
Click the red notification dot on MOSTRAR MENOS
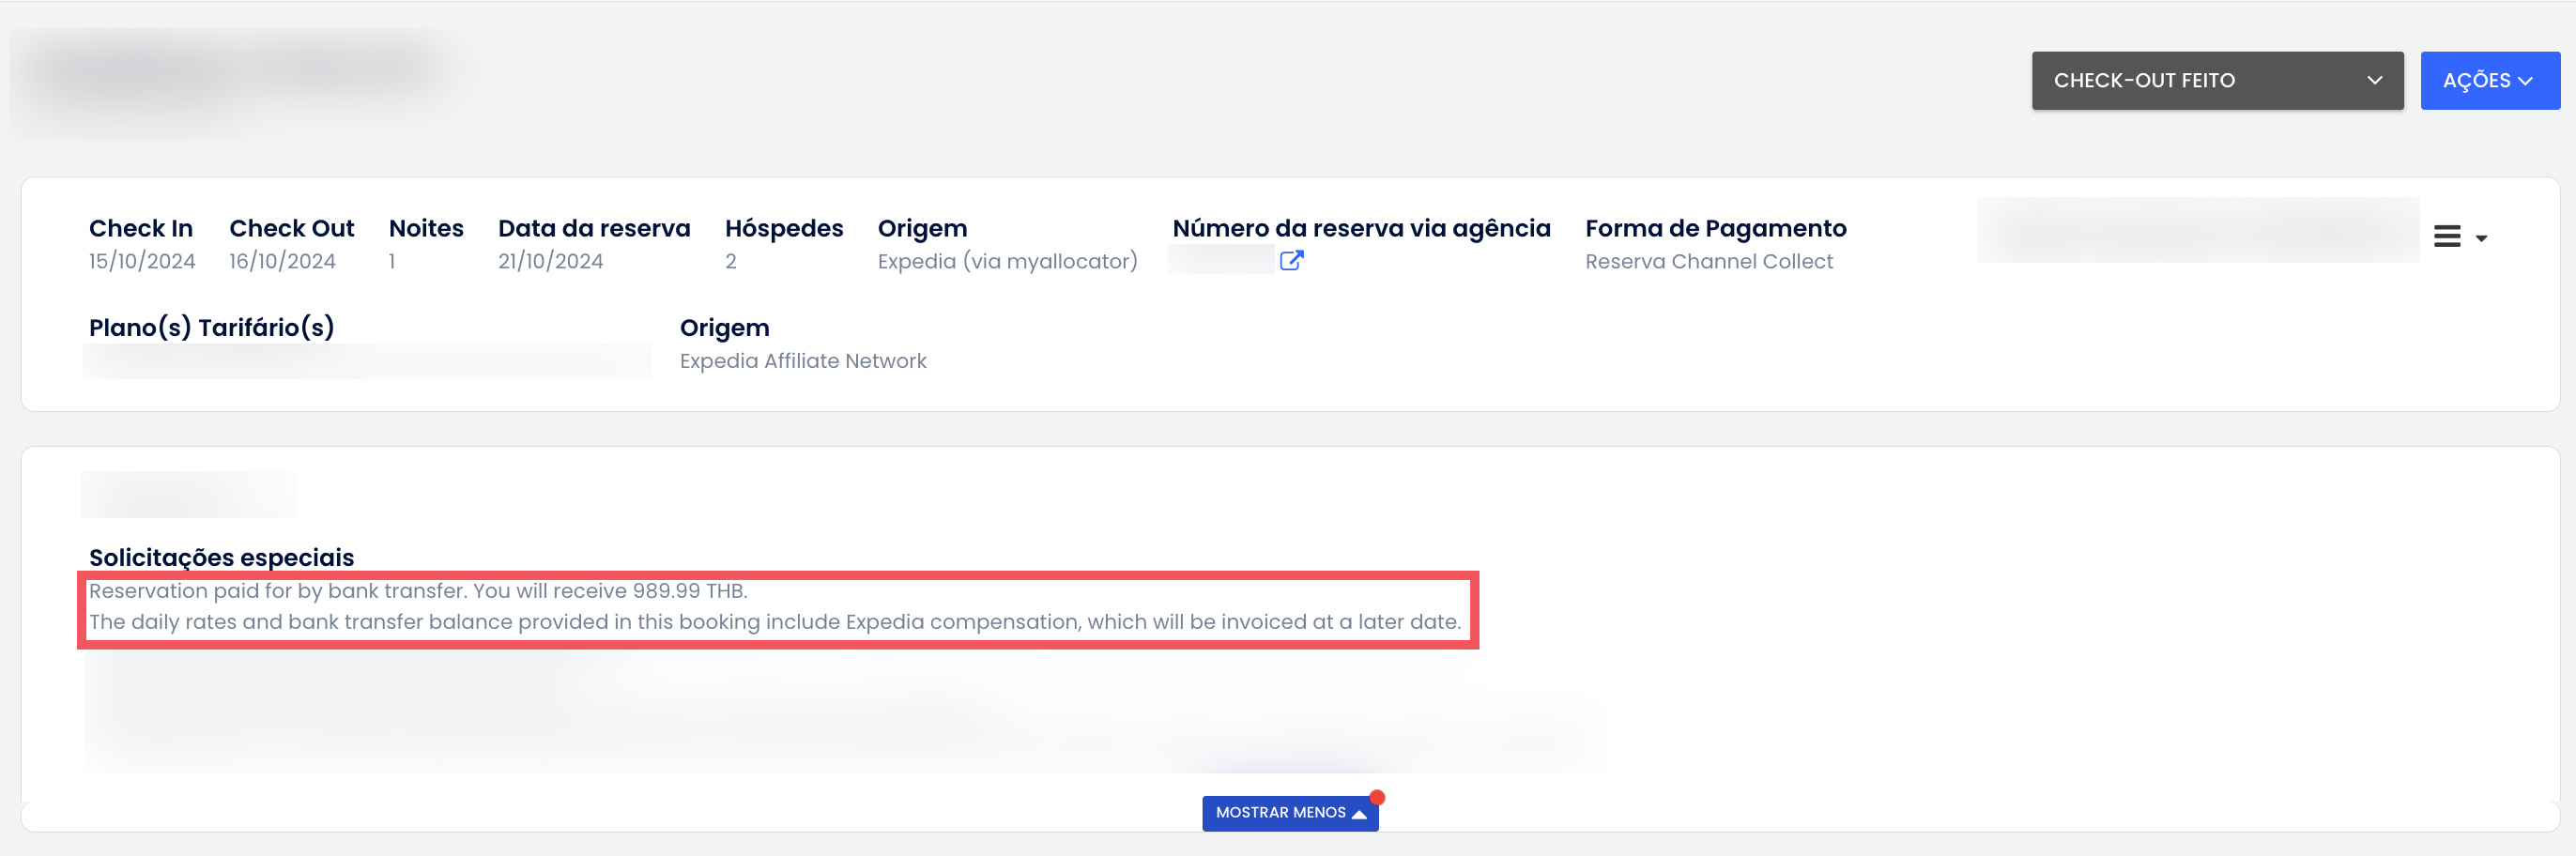[1377, 797]
